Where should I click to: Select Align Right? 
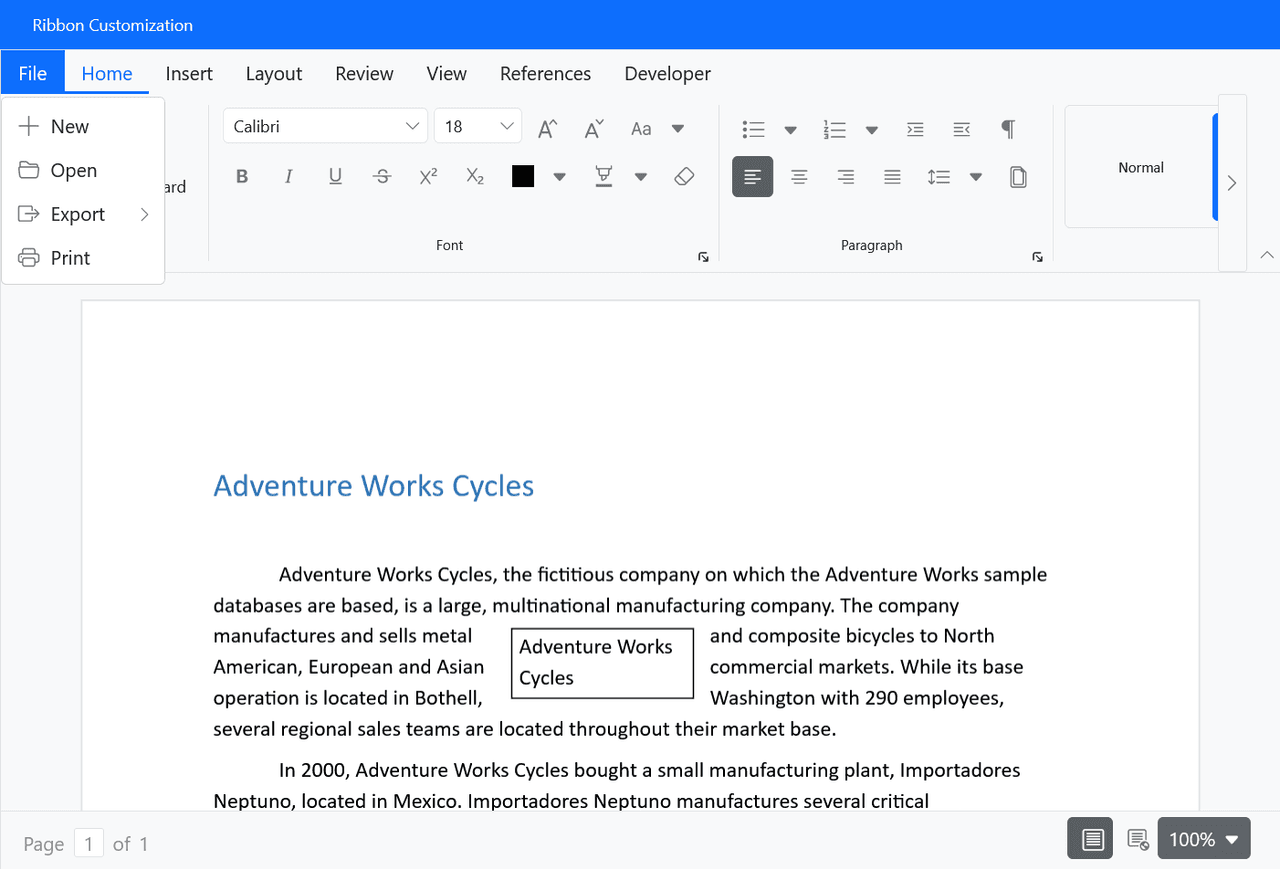pyautogui.click(x=846, y=177)
